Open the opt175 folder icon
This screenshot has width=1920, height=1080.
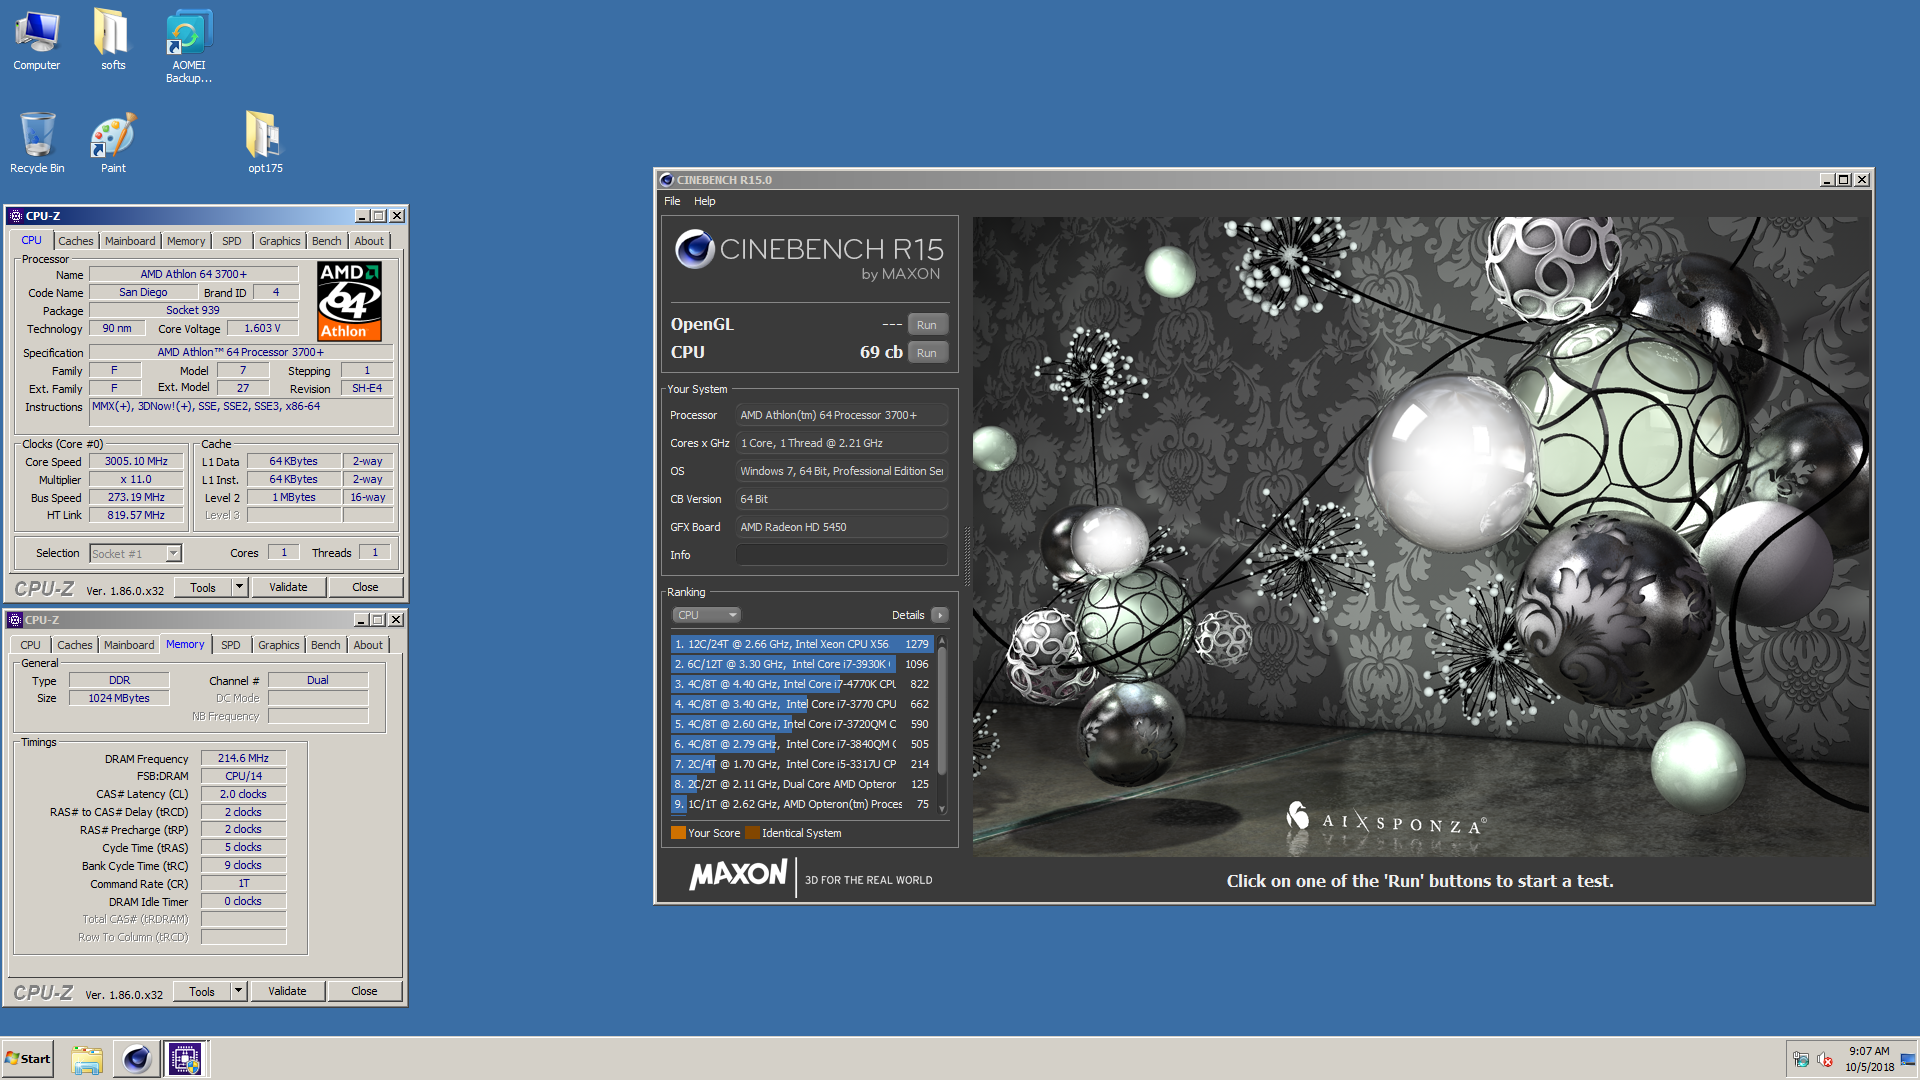tap(265, 142)
